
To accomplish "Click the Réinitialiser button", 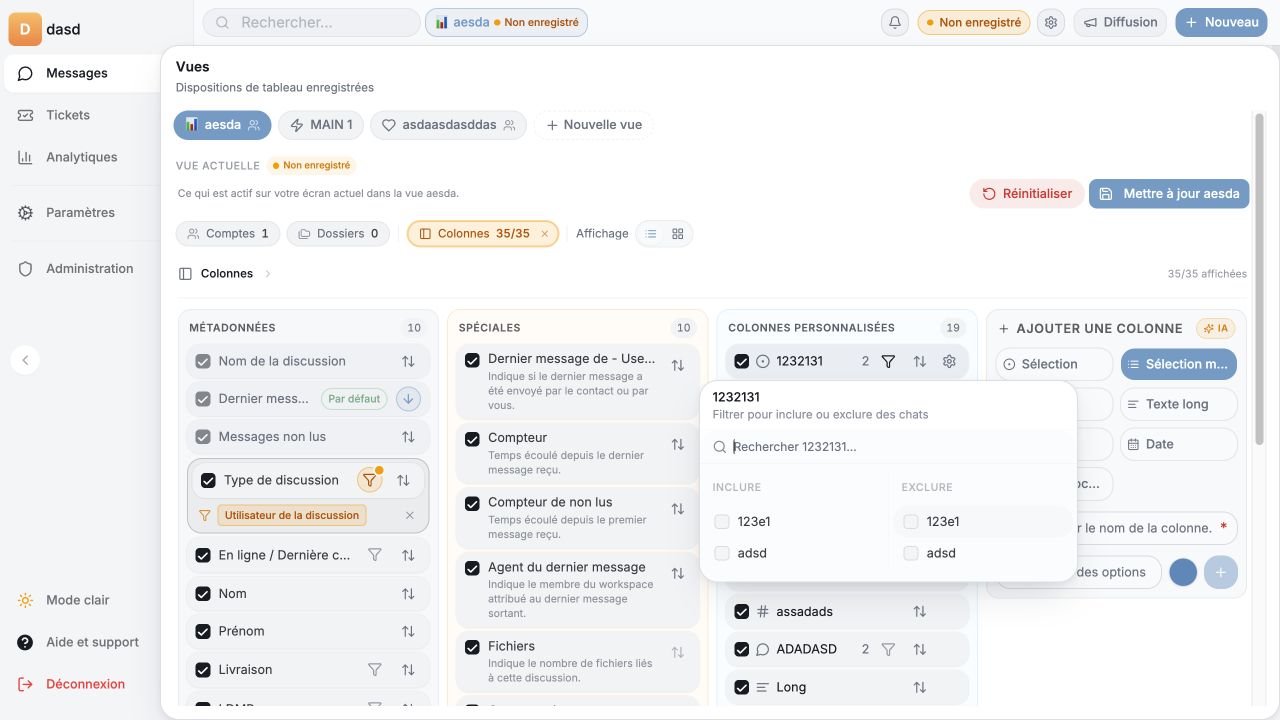I will click(1027, 194).
